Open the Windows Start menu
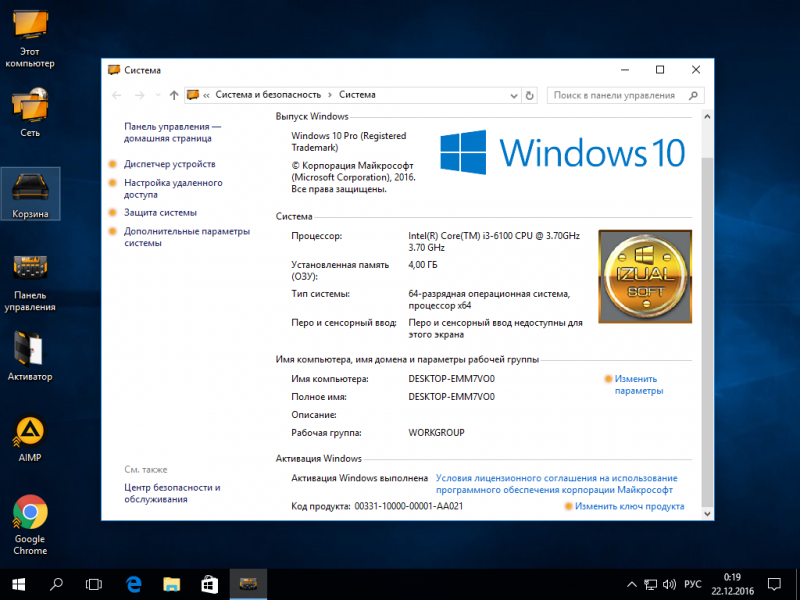The width and height of the screenshot is (800, 600). (x=18, y=584)
